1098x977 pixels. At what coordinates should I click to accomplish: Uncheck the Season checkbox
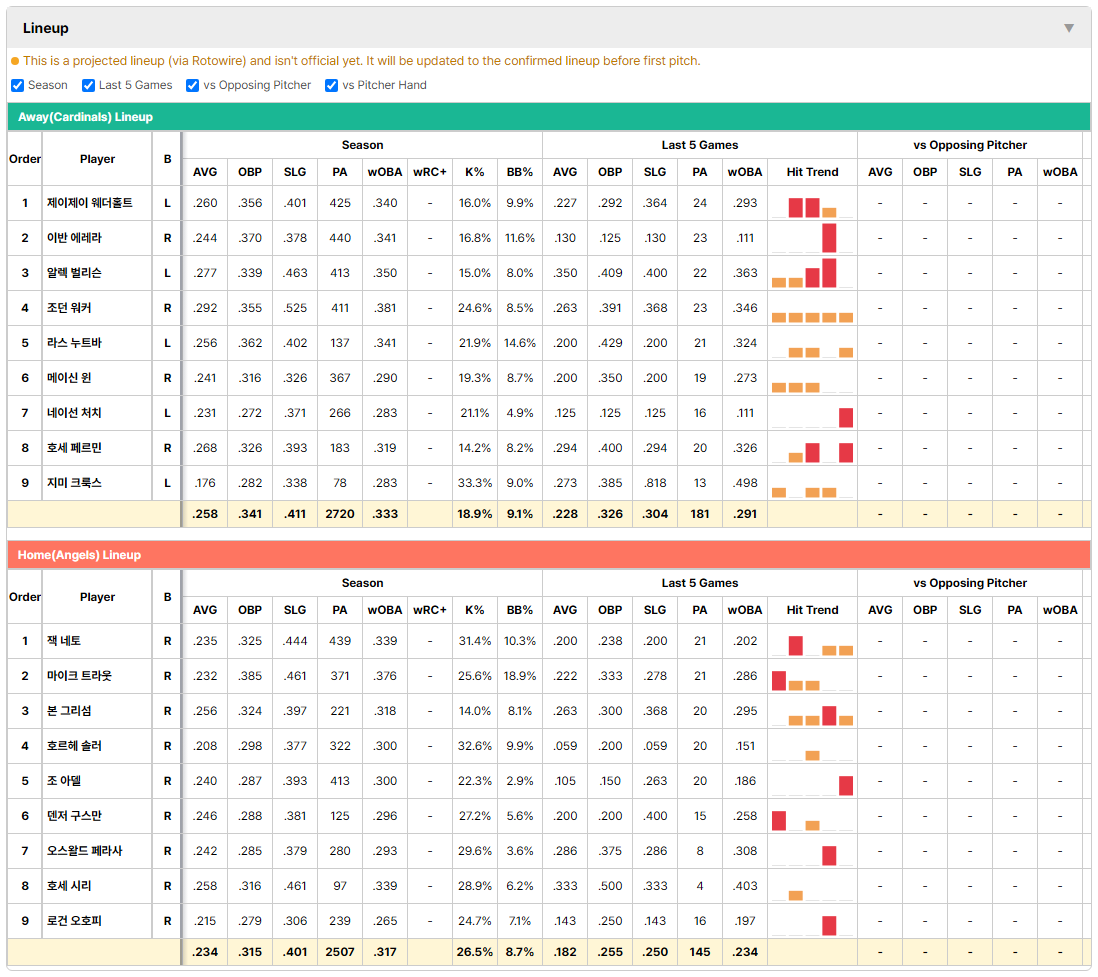[18, 85]
